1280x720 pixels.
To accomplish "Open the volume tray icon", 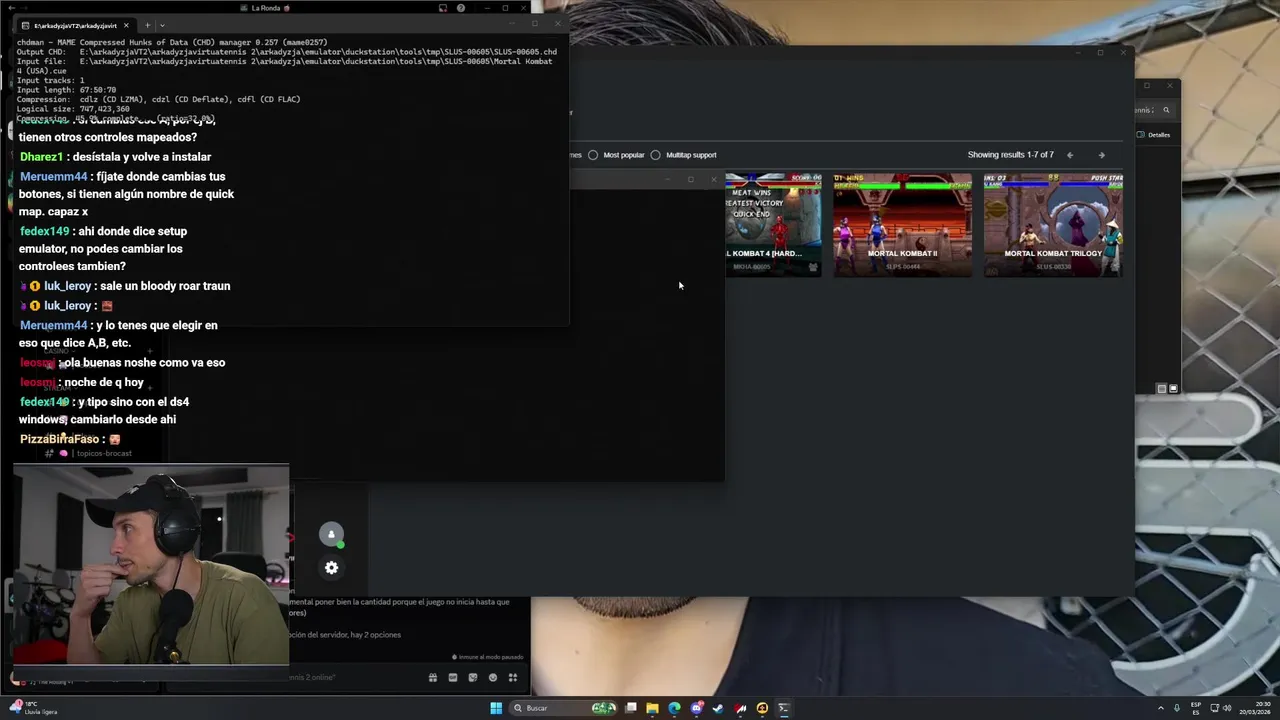I will click(1227, 708).
